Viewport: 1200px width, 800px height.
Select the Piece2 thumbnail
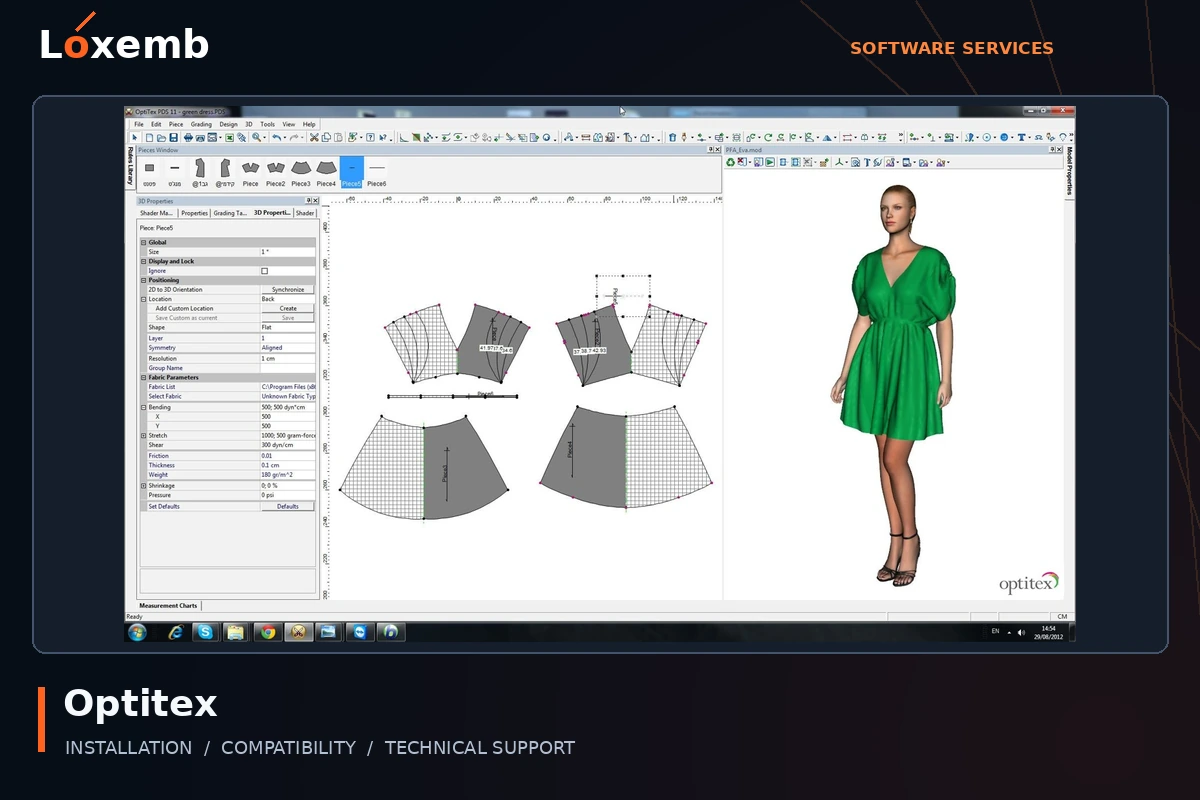(x=275, y=172)
